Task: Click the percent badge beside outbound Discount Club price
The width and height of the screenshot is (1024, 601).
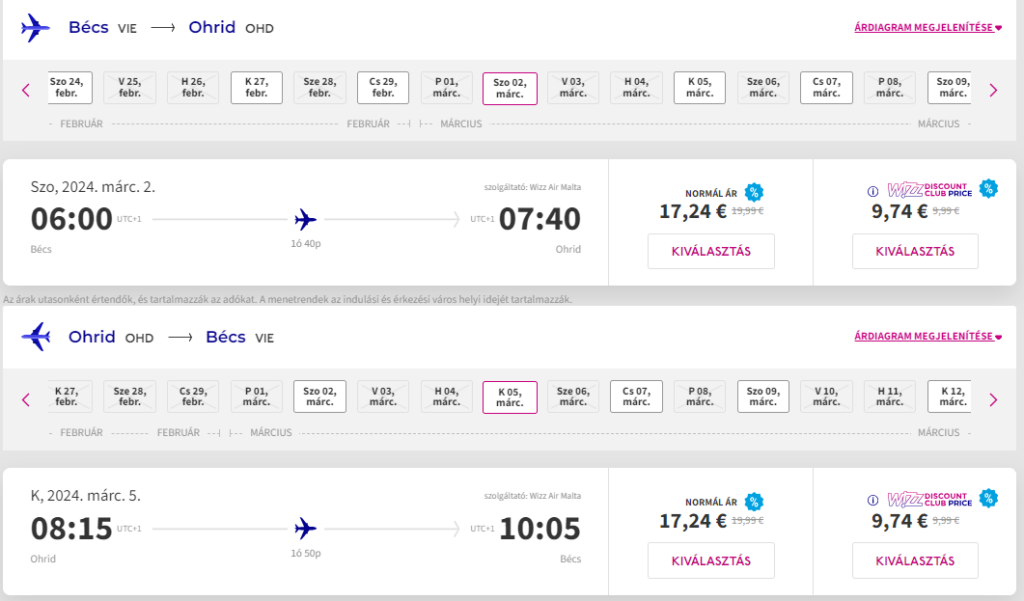Action: coord(989,188)
